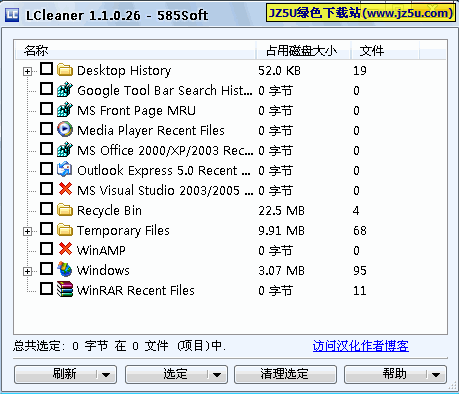The height and width of the screenshot is (394, 459).
Task: Select the Recycle Bin checkbox
Action: point(46,209)
